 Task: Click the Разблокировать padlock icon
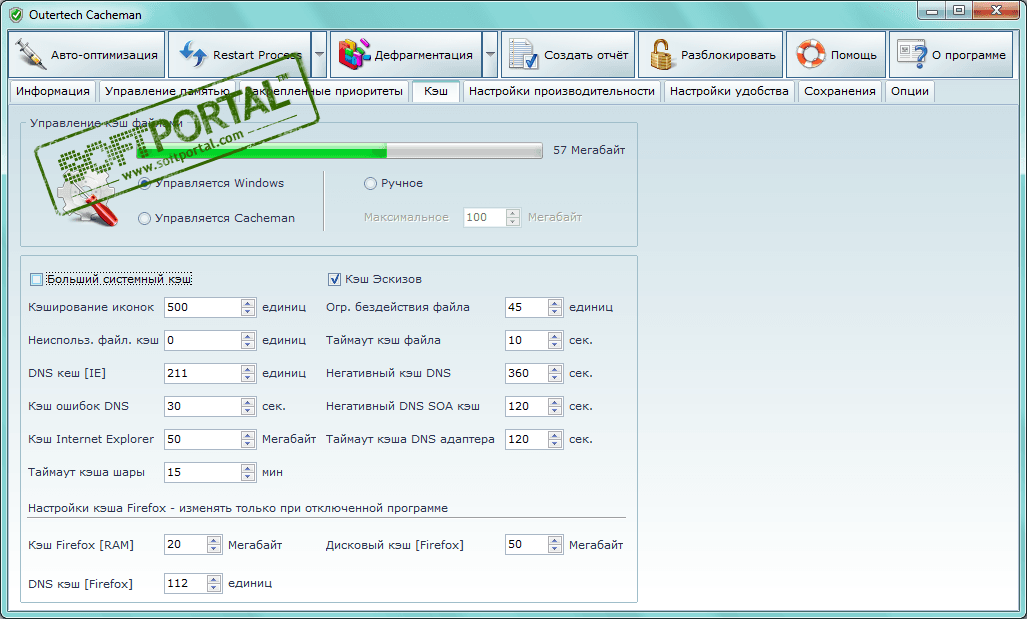[662, 55]
